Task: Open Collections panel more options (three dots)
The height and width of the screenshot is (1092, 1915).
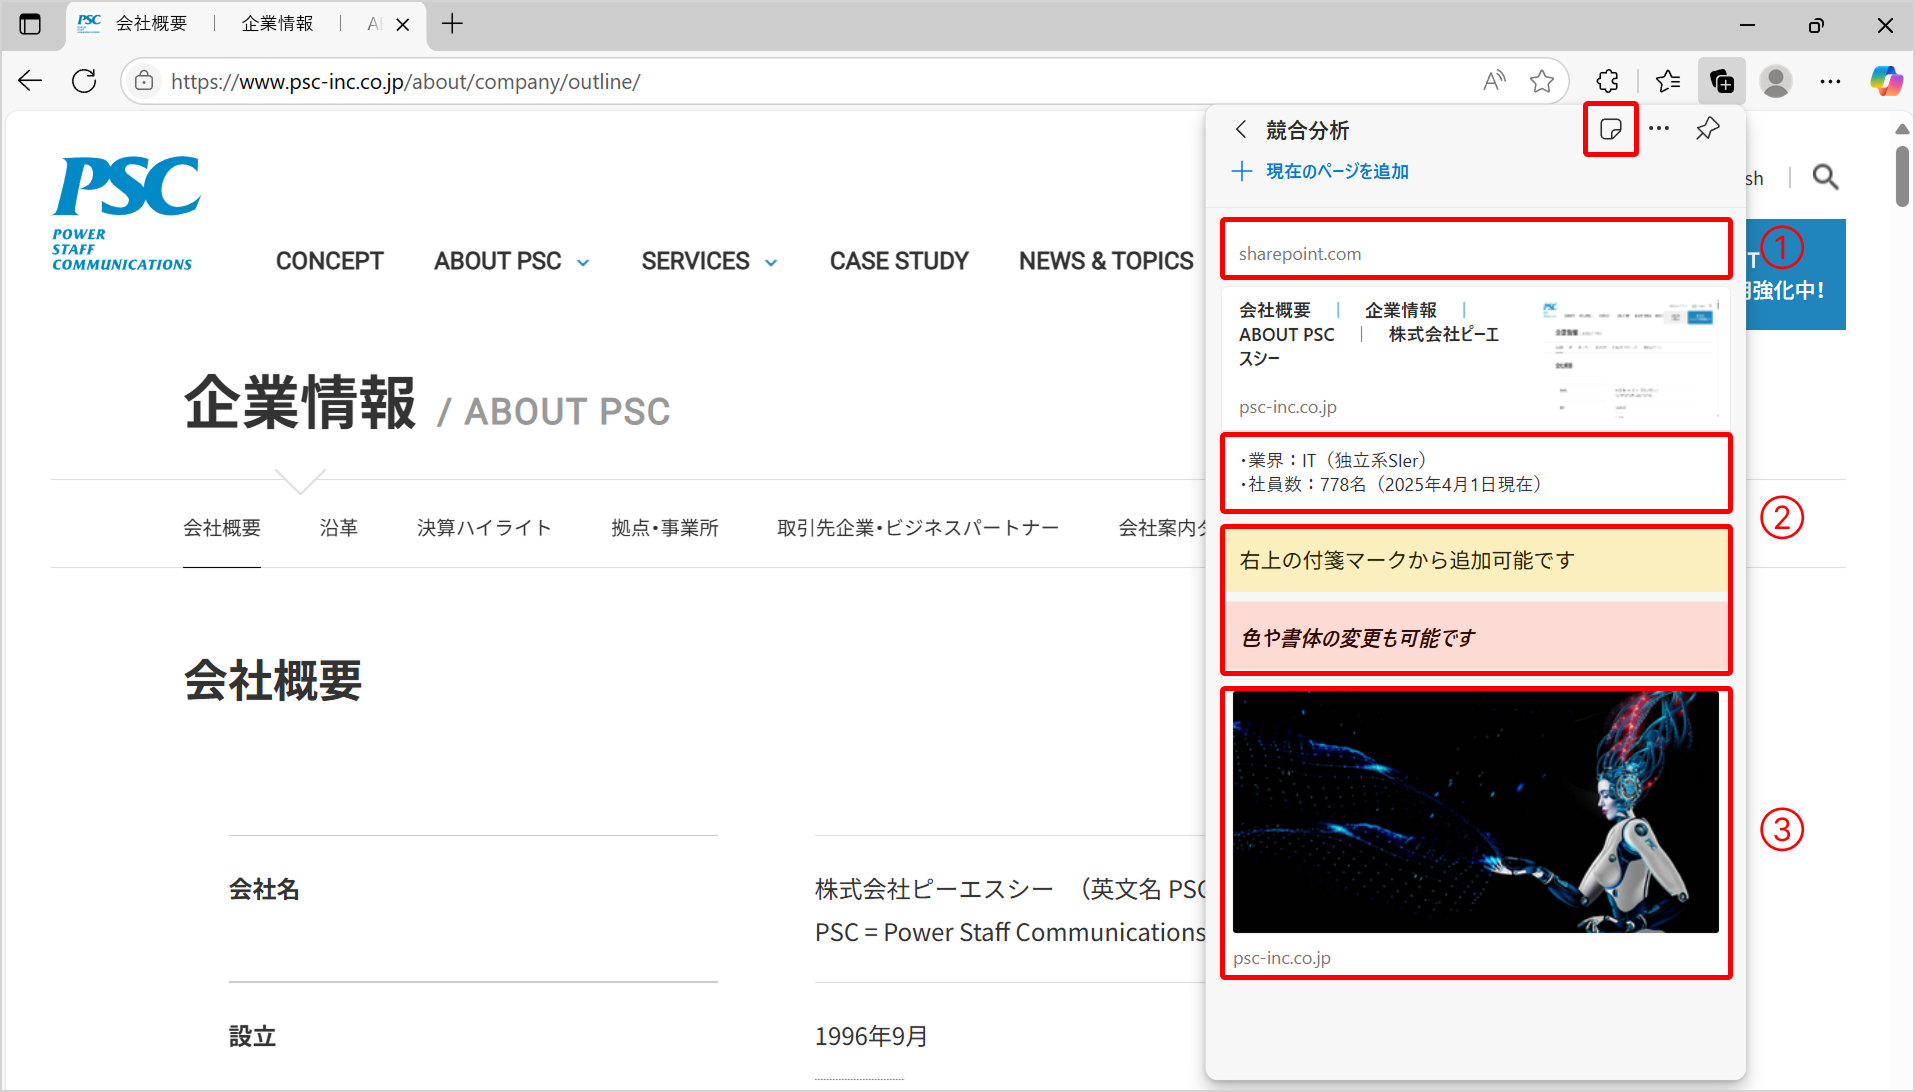Action: coord(1659,129)
